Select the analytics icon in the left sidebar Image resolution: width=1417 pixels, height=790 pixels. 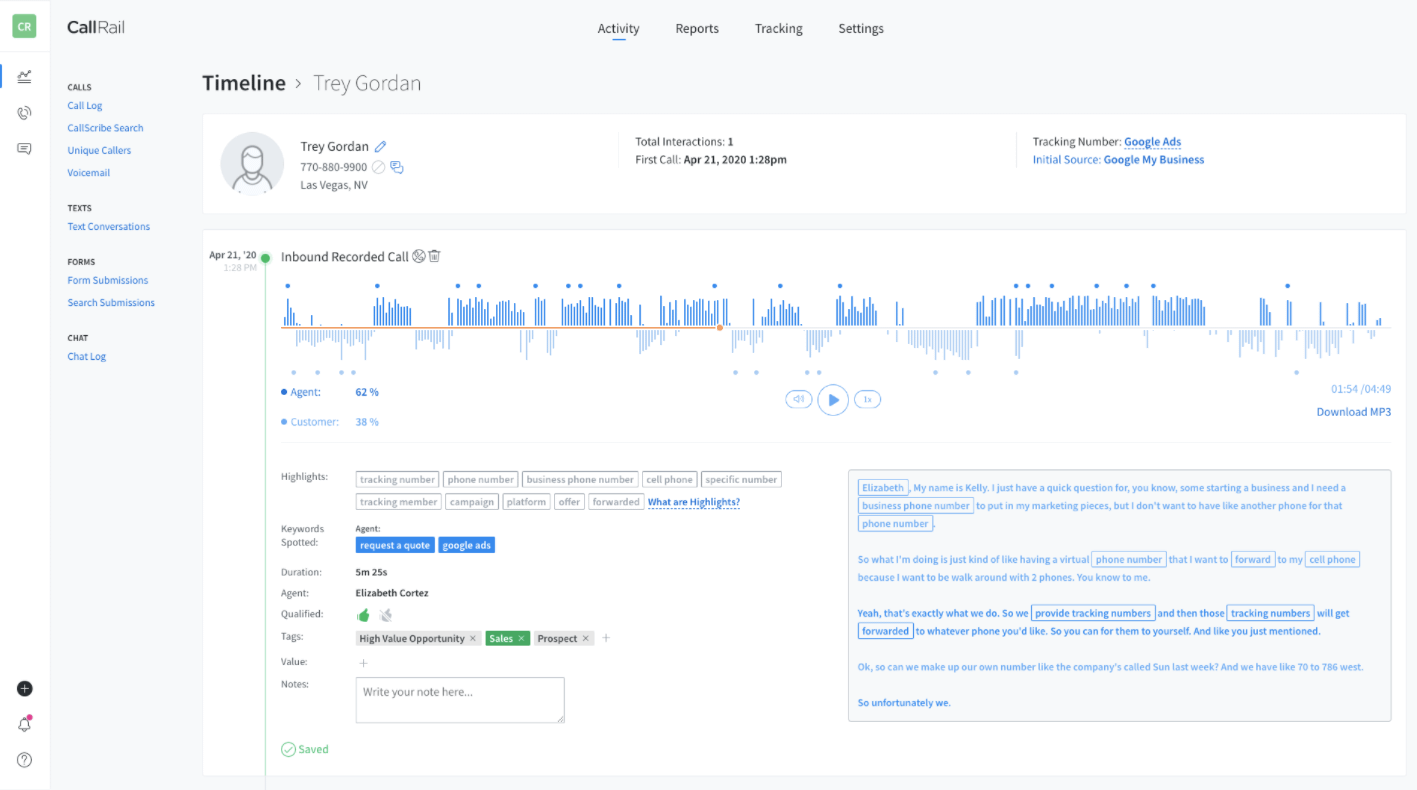coord(24,76)
